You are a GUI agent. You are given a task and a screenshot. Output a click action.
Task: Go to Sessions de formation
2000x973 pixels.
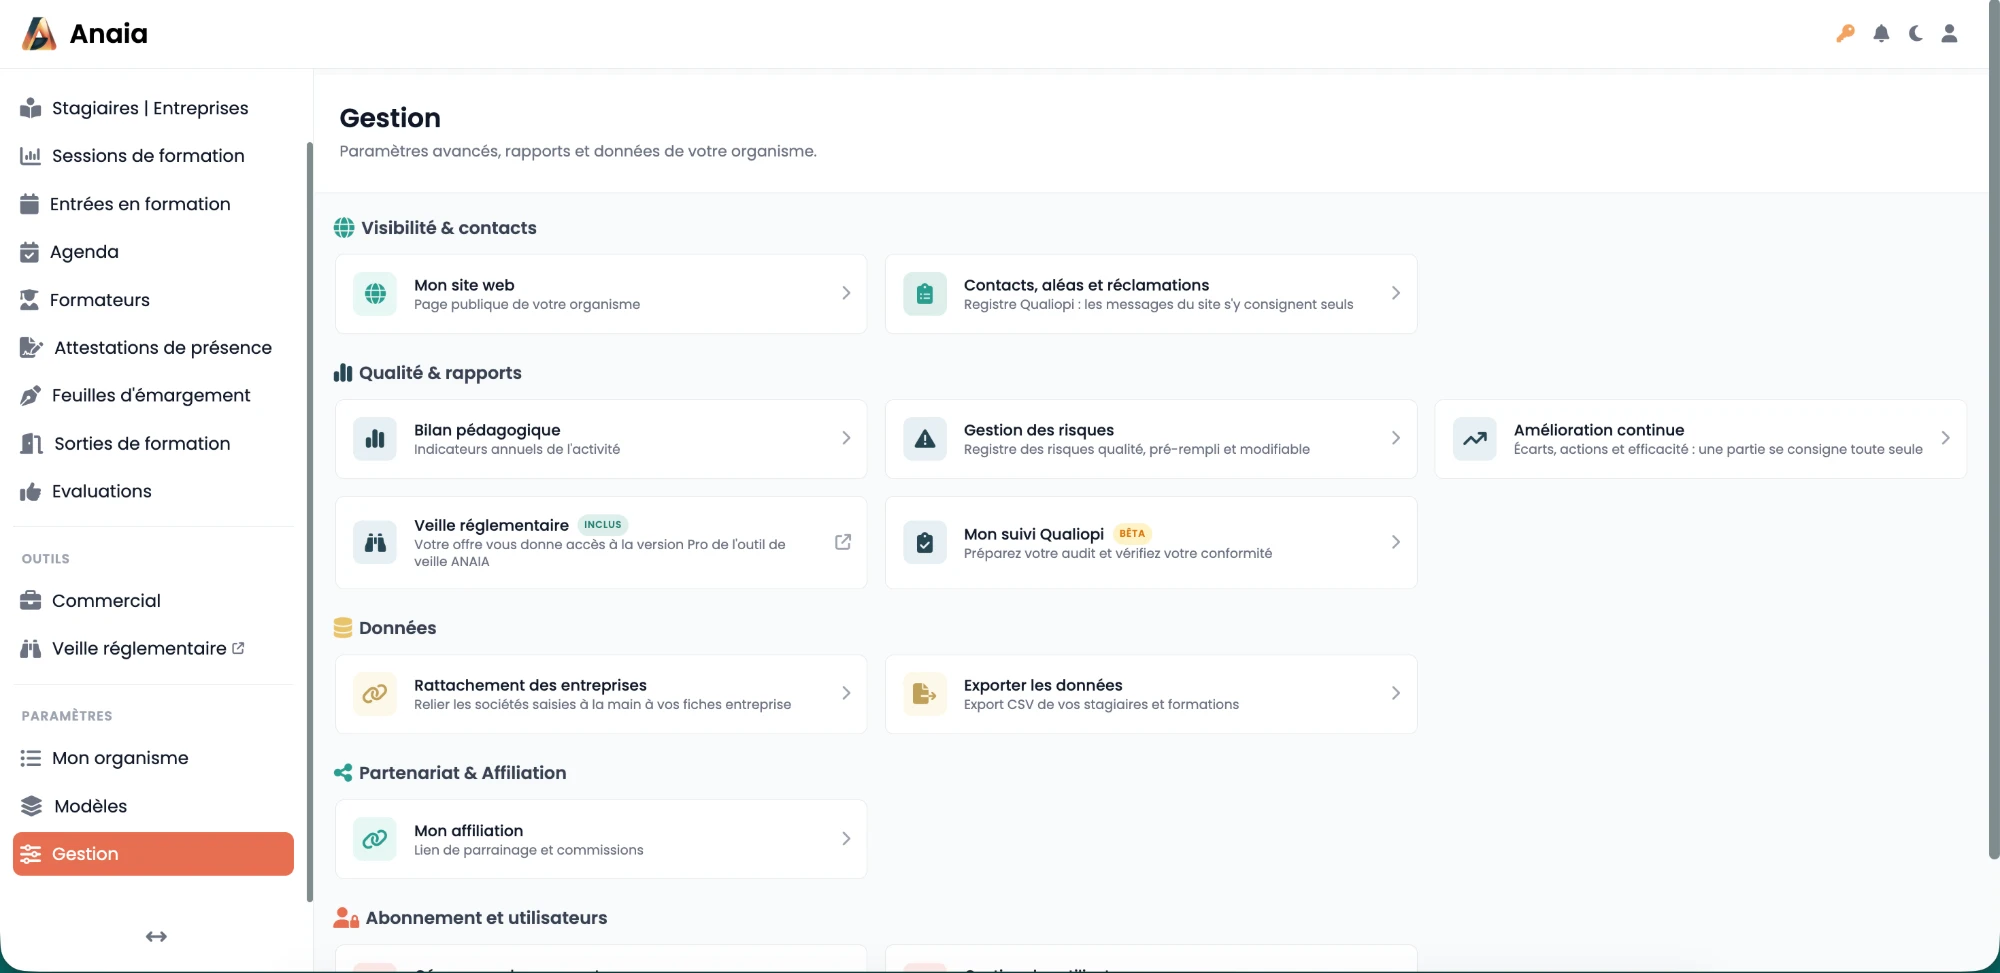148,156
